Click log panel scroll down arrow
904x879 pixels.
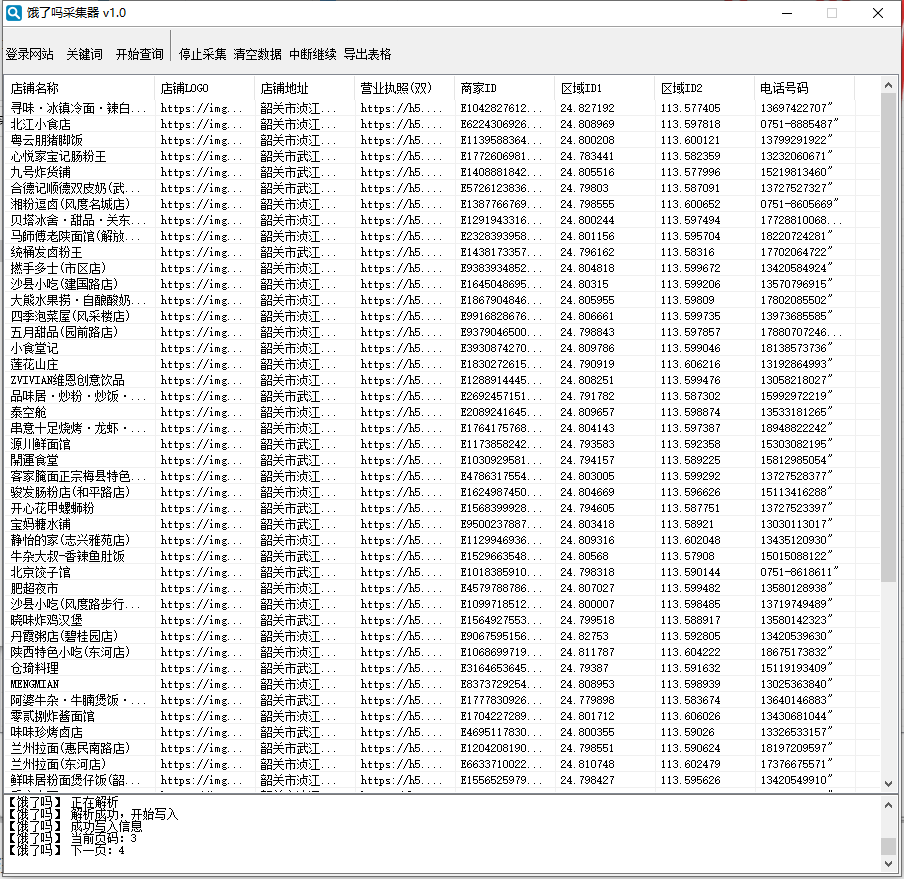[888, 863]
